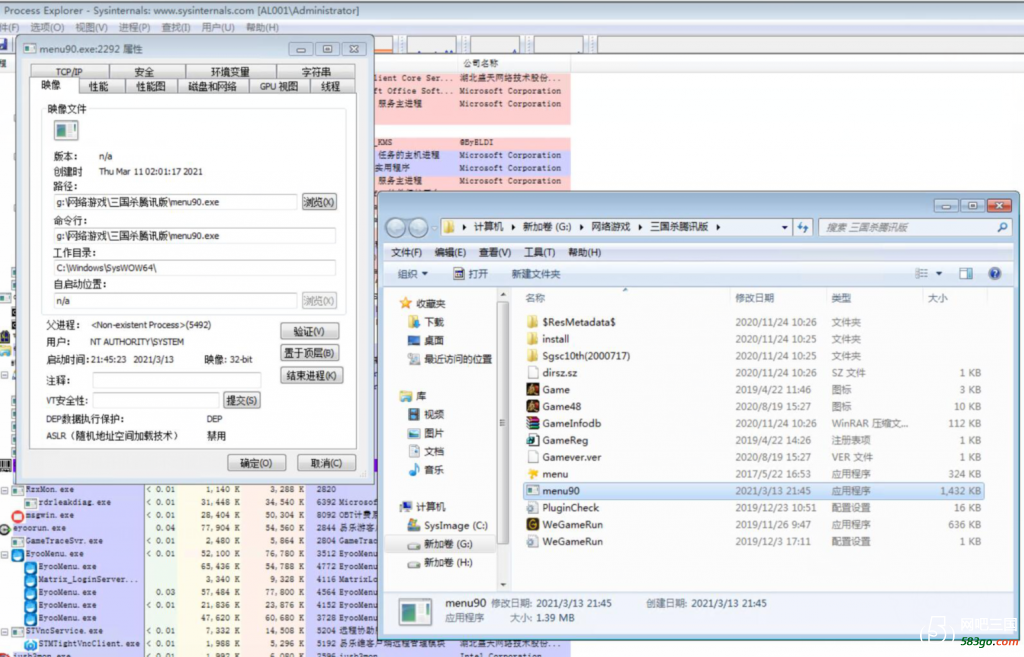Click the 提交(S) button

point(242,400)
